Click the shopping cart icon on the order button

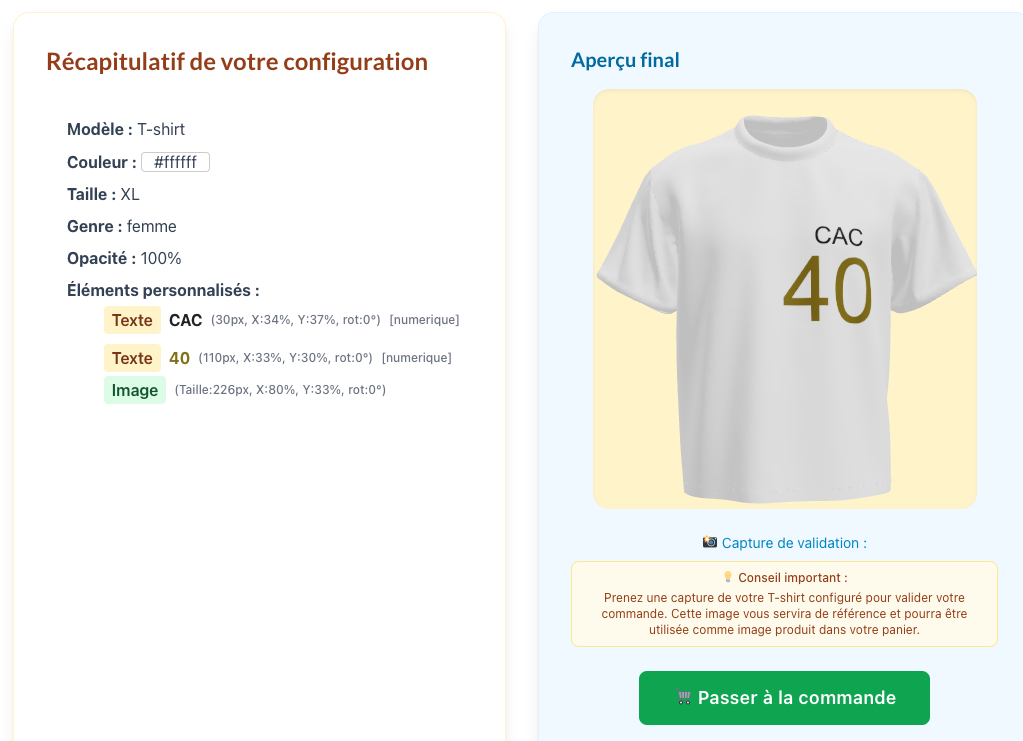[684, 698]
